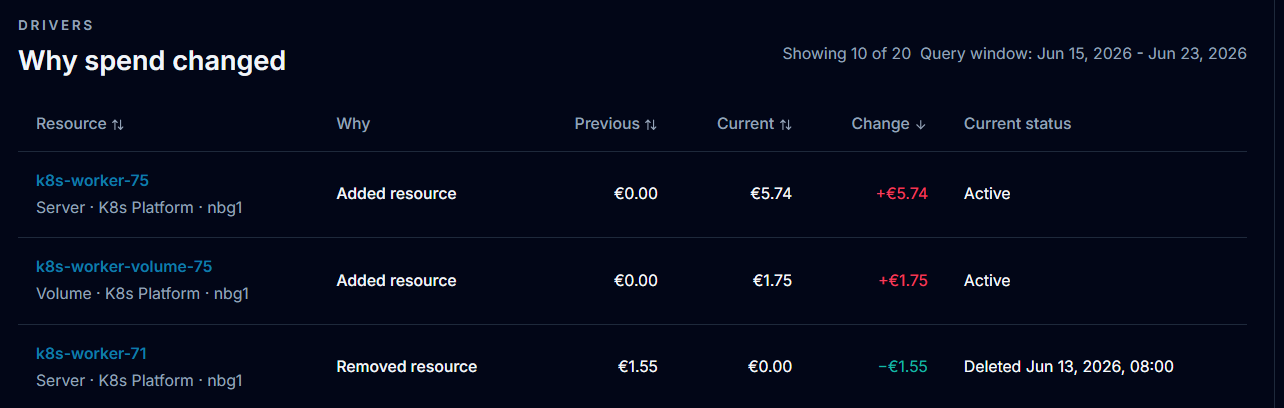Click the DRIVERS section label

56,25
